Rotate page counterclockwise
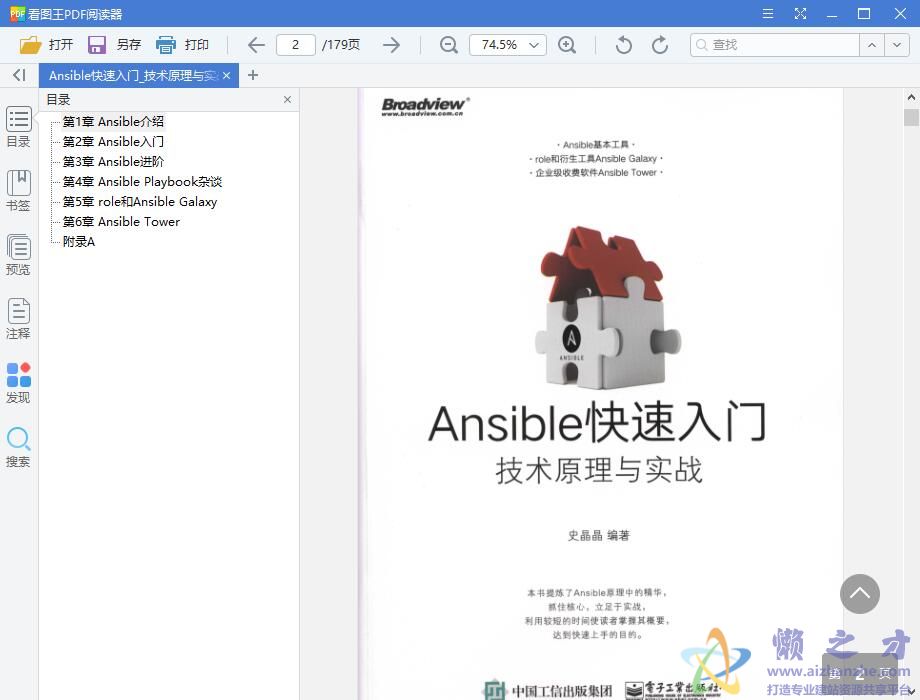 pyautogui.click(x=624, y=45)
